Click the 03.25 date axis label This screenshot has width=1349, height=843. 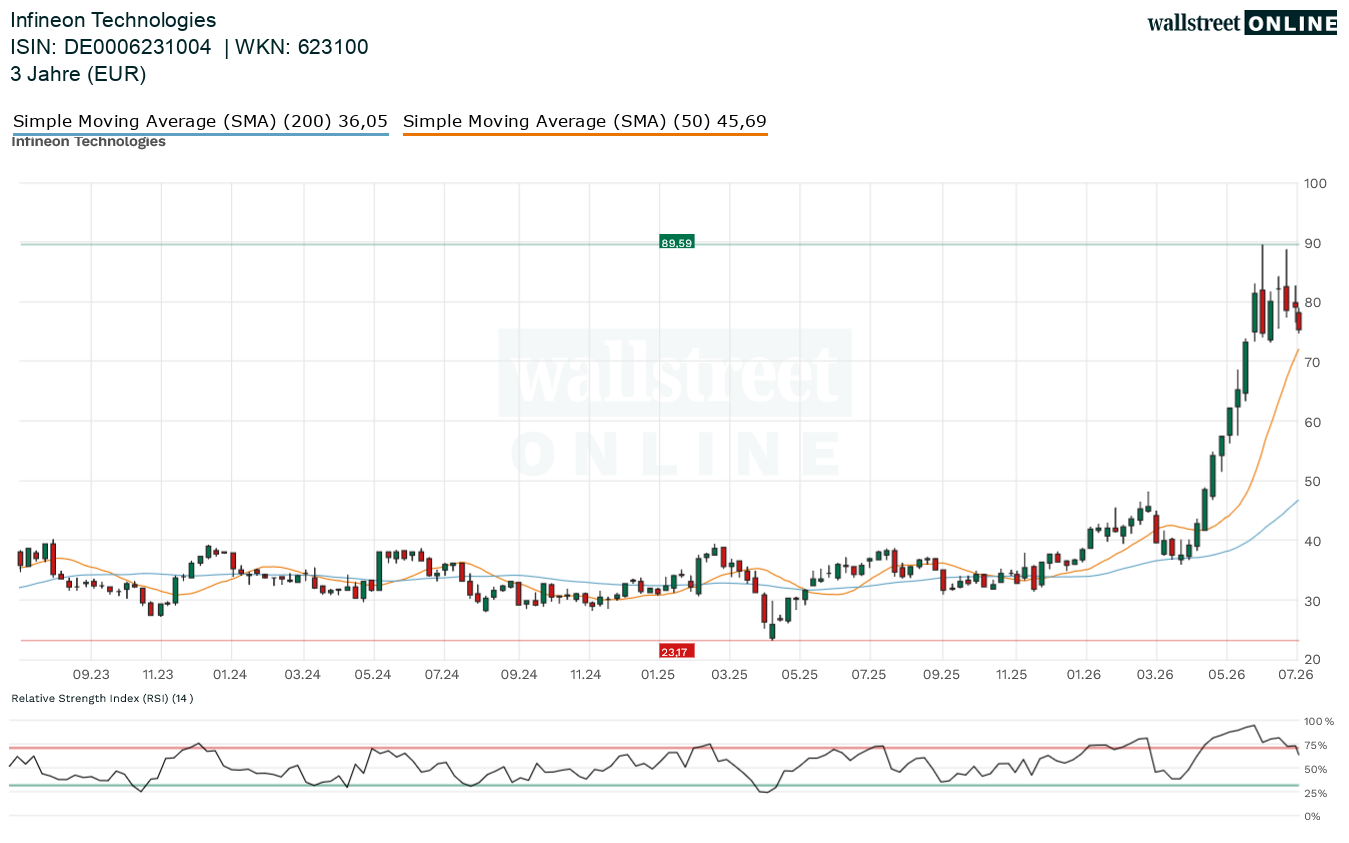click(x=729, y=675)
